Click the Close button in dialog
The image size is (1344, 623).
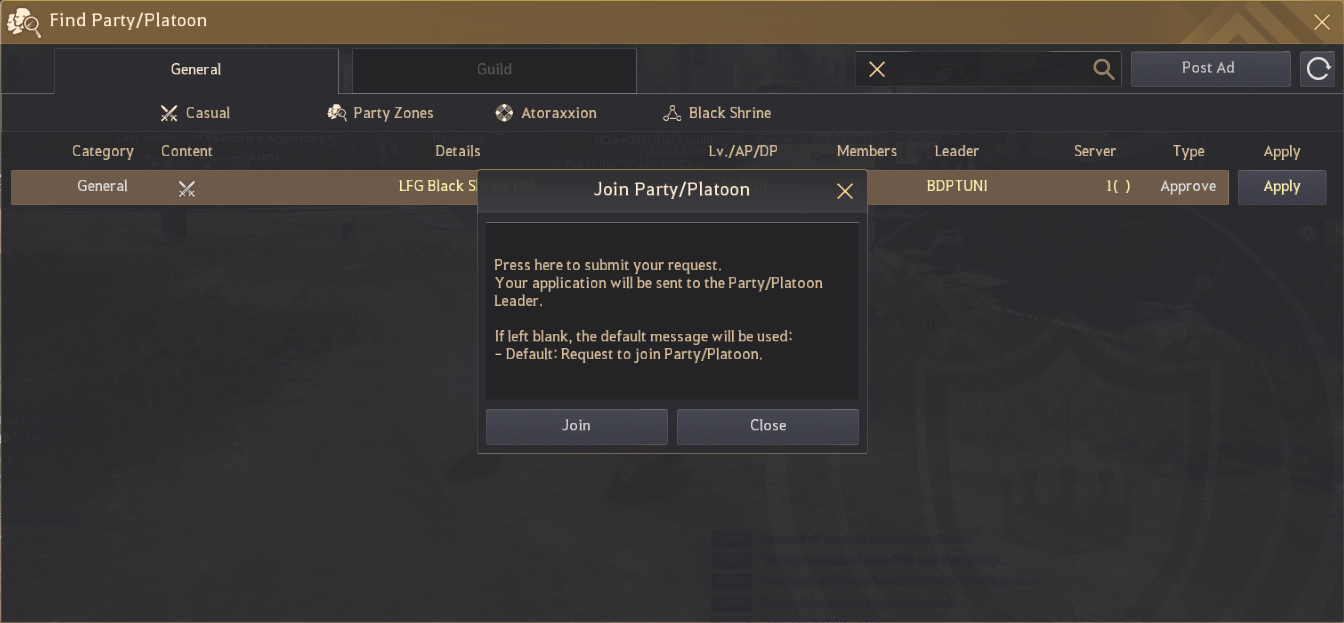tap(767, 426)
